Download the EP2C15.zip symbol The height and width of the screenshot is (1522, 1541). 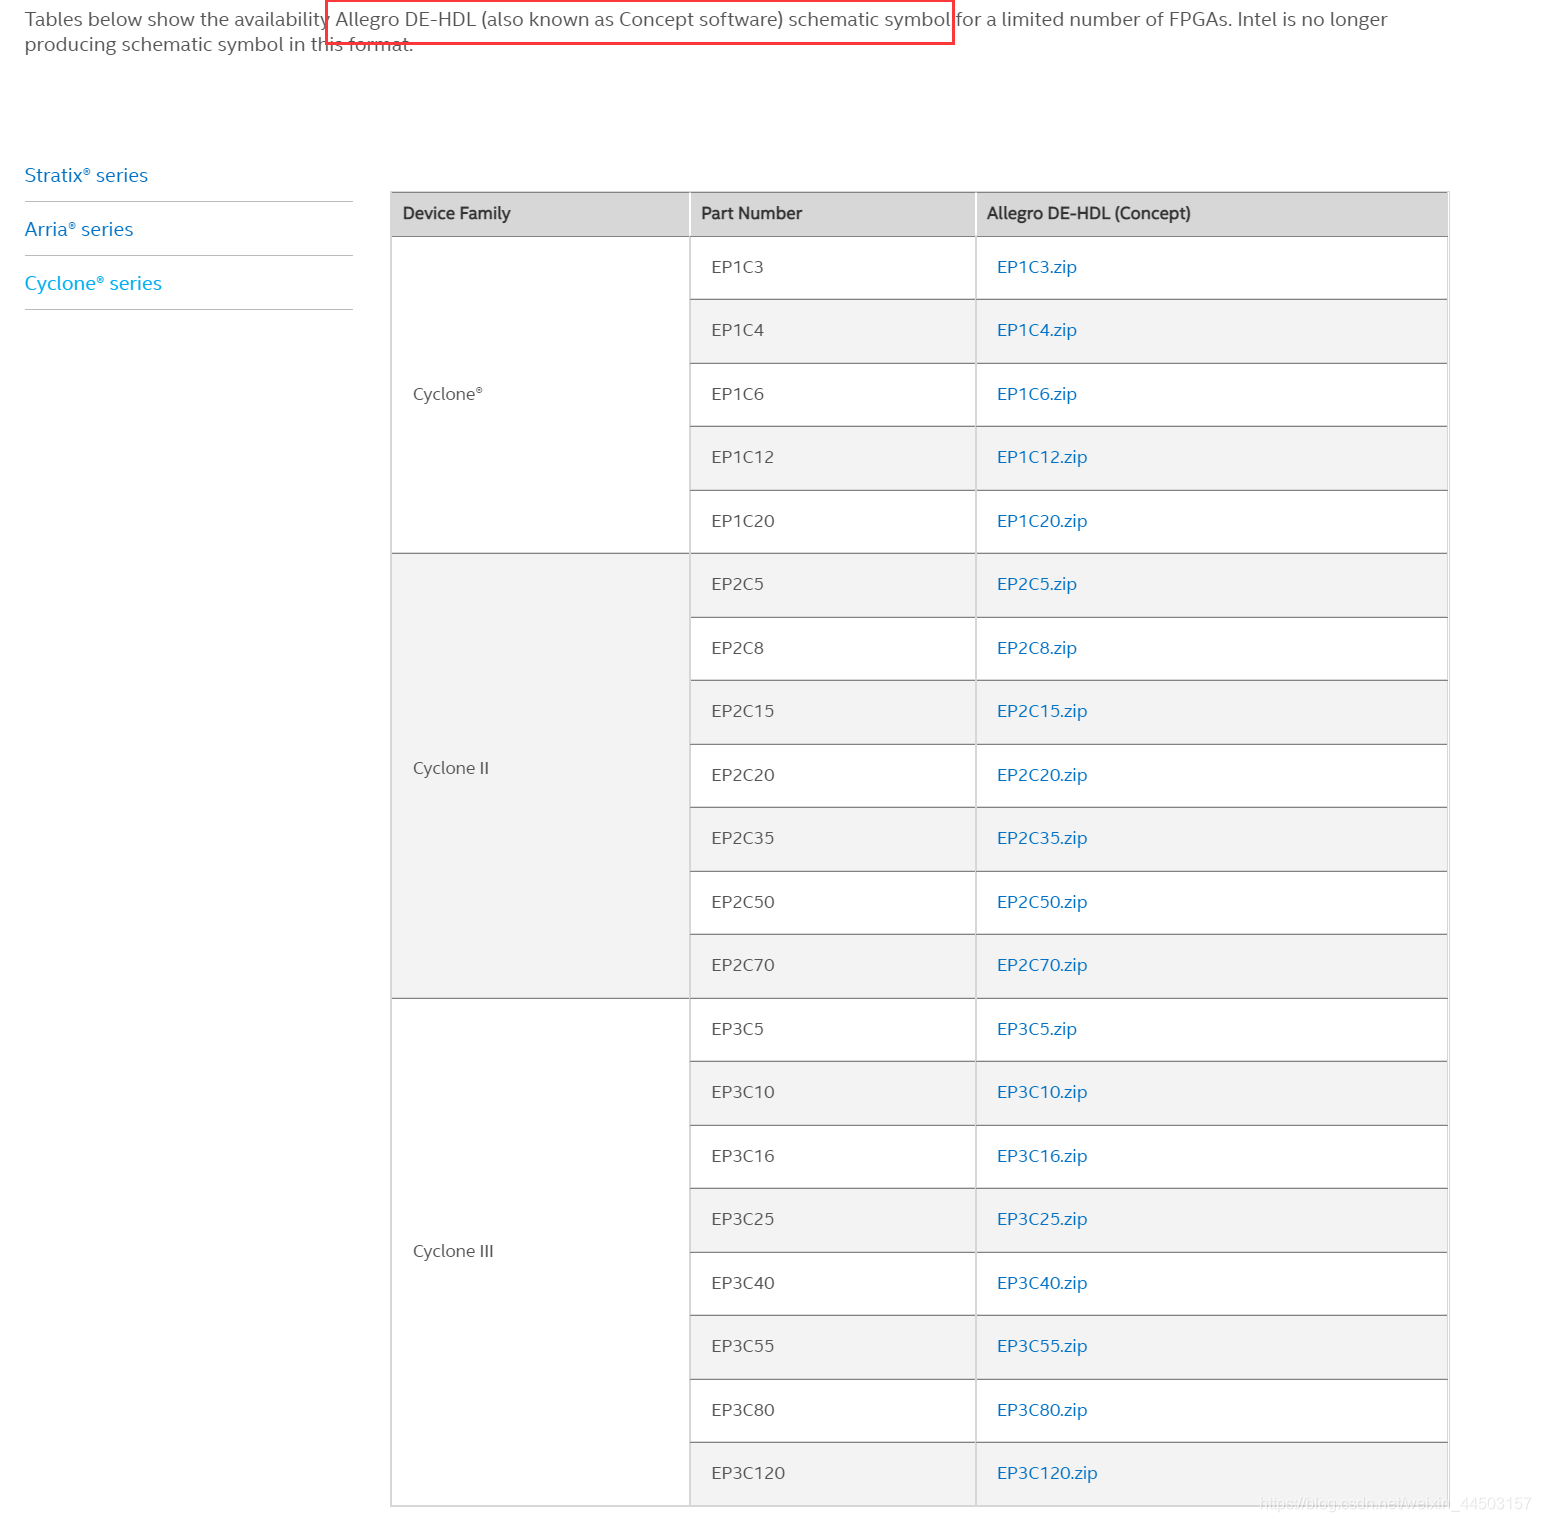[x=1041, y=711]
